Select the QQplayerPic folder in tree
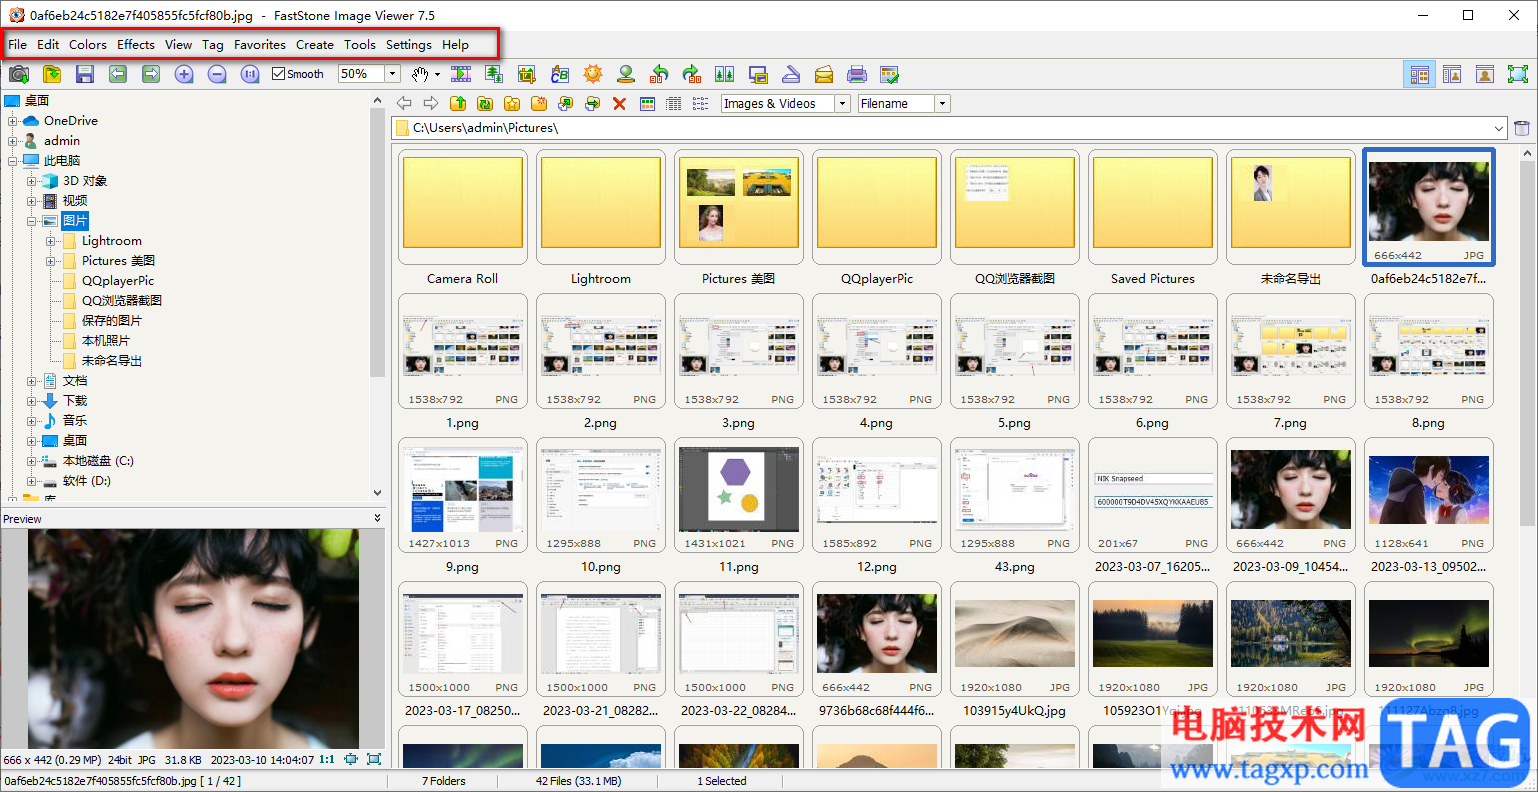 [x=117, y=281]
